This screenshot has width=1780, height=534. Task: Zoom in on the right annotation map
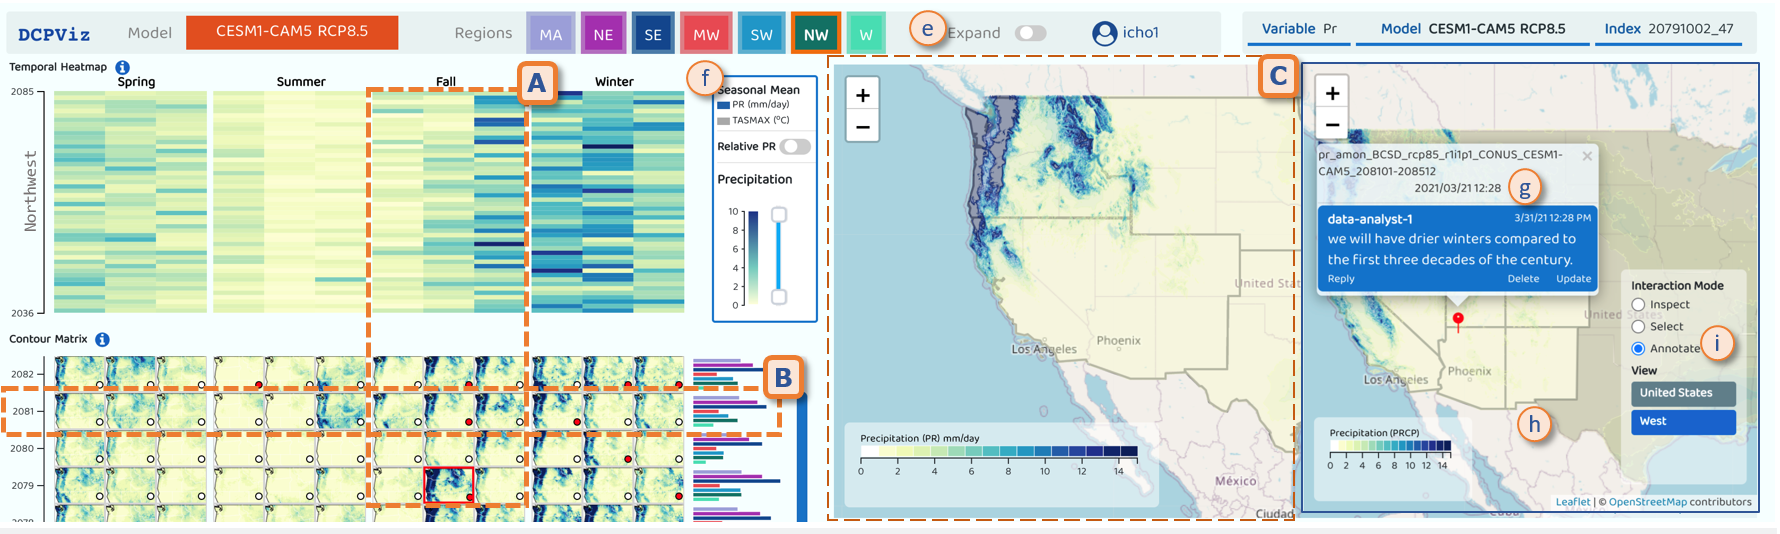(1332, 93)
